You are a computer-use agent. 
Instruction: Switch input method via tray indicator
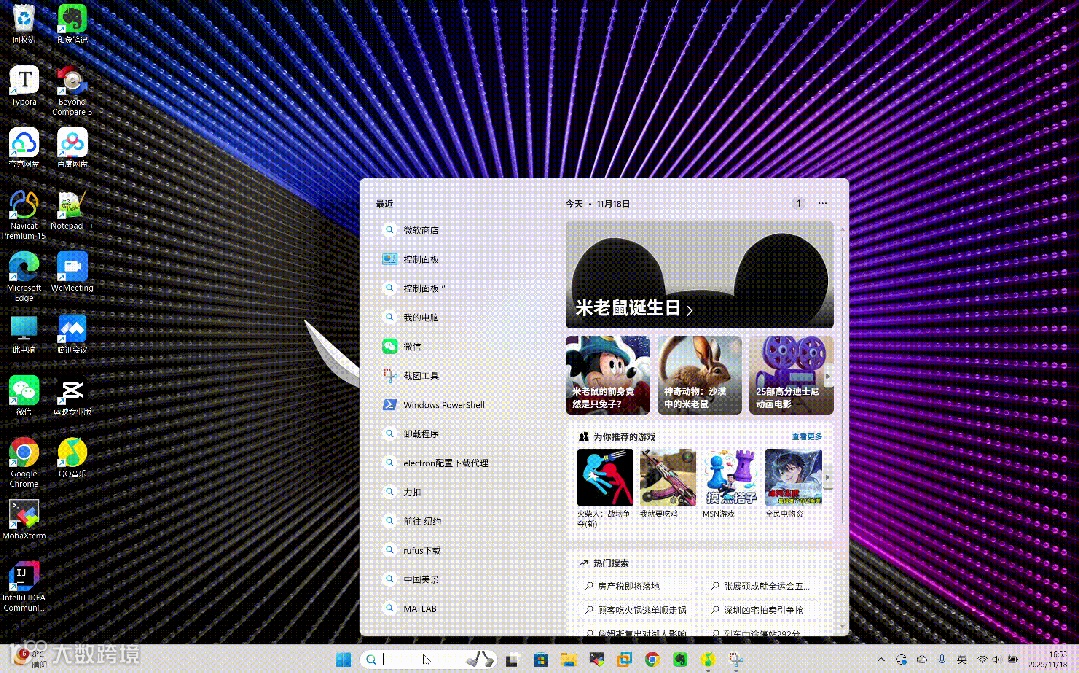[x=962, y=659]
